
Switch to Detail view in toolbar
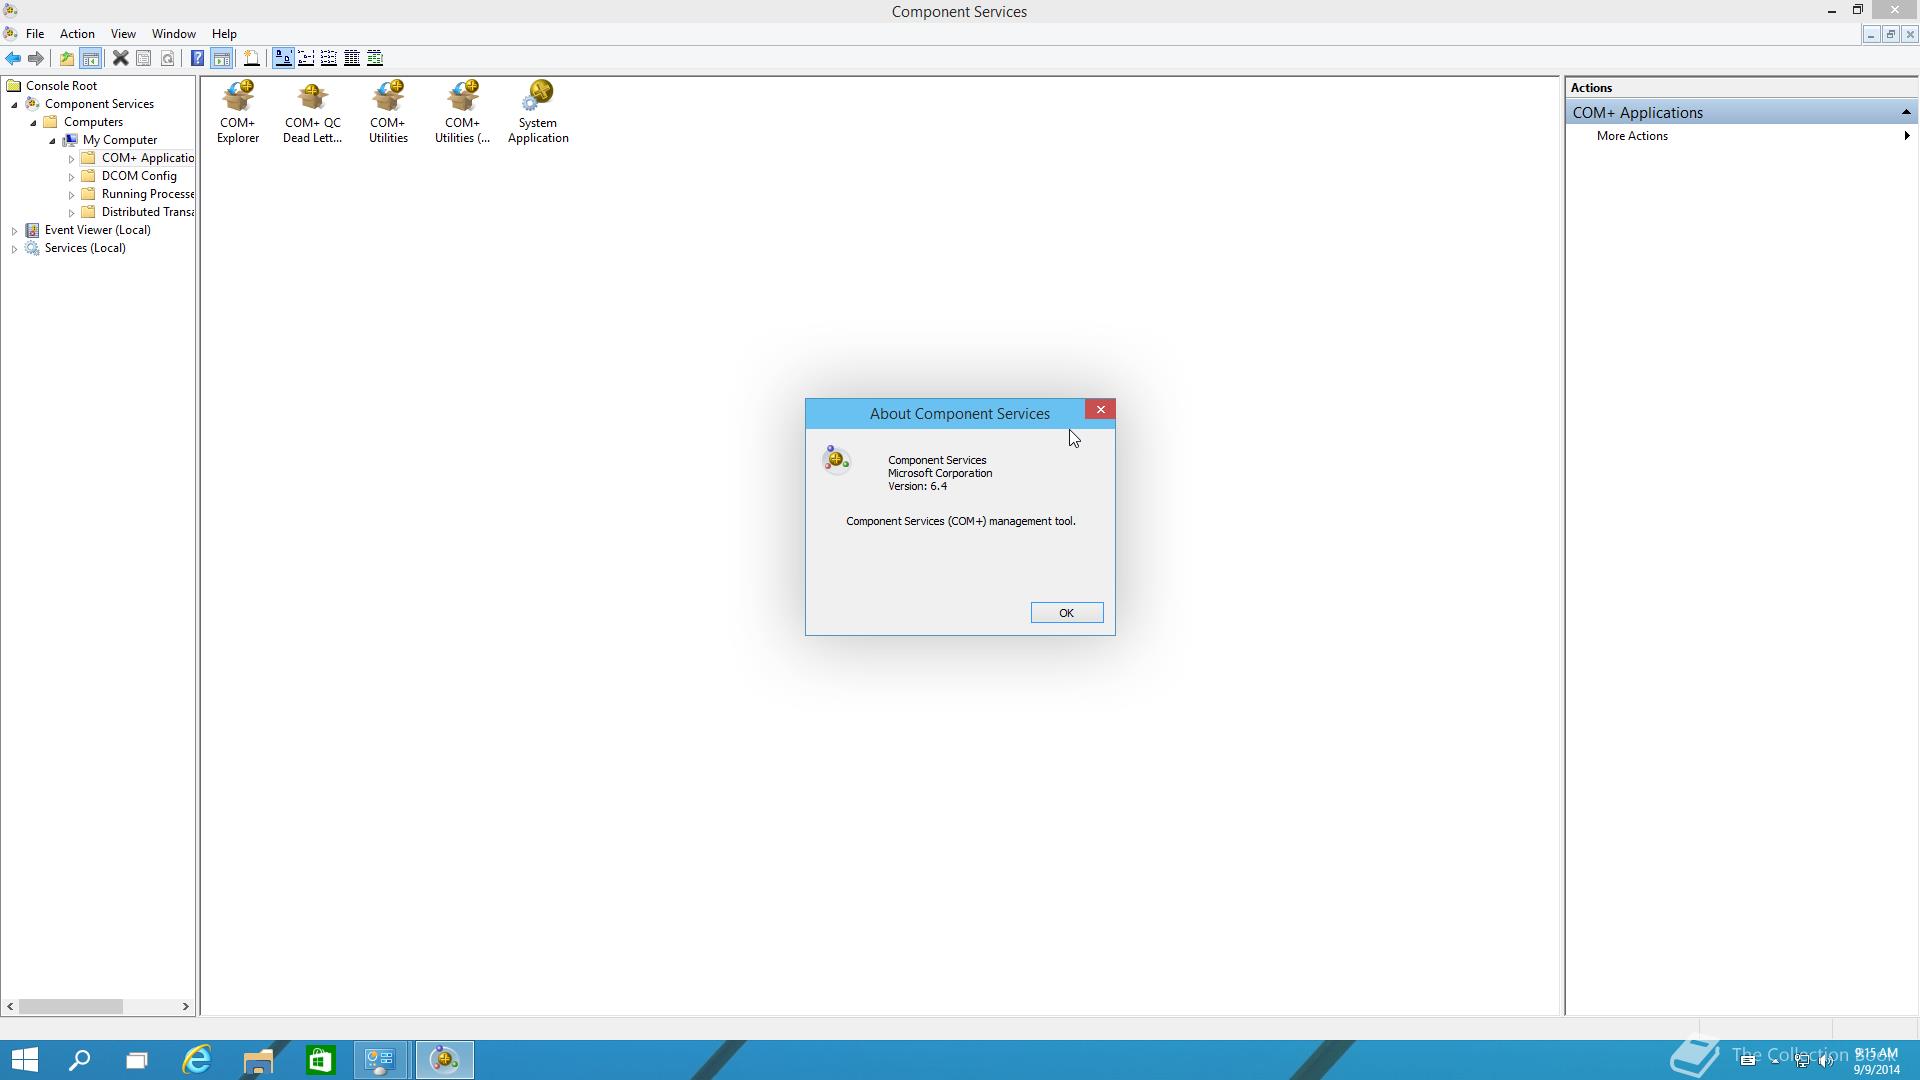pyautogui.click(x=352, y=58)
